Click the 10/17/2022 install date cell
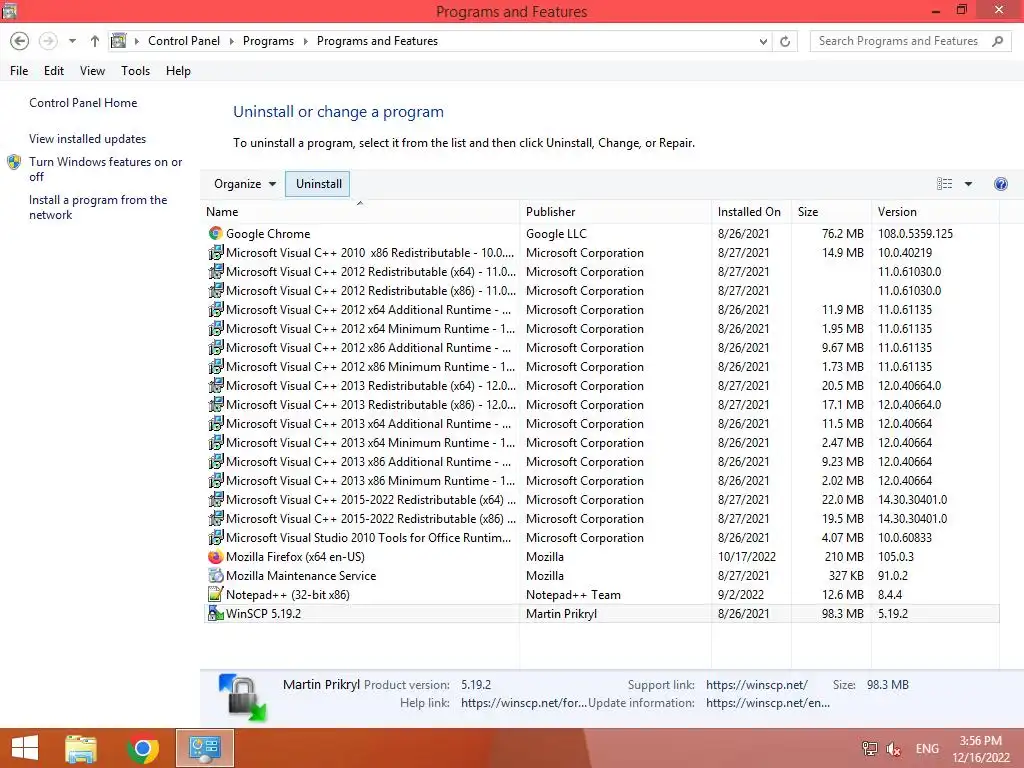The height and width of the screenshot is (768, 1024). (x=747, y=556)
